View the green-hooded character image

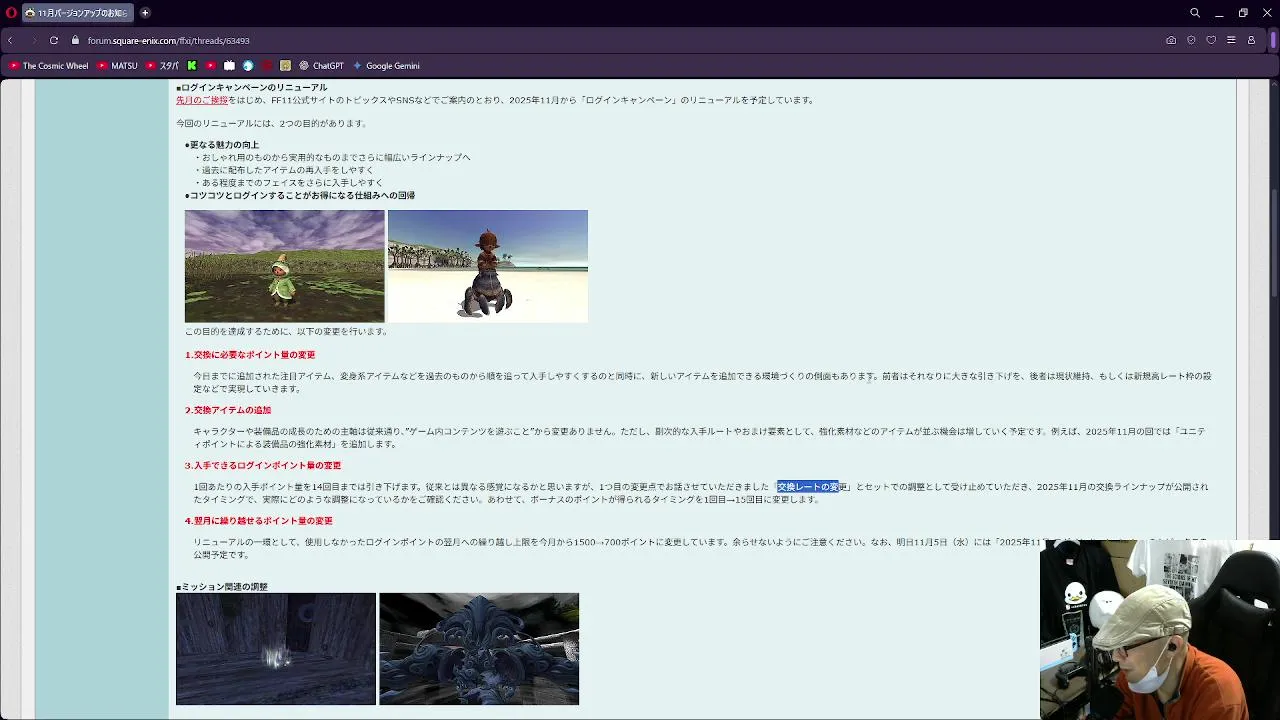[x=284, y=266]
